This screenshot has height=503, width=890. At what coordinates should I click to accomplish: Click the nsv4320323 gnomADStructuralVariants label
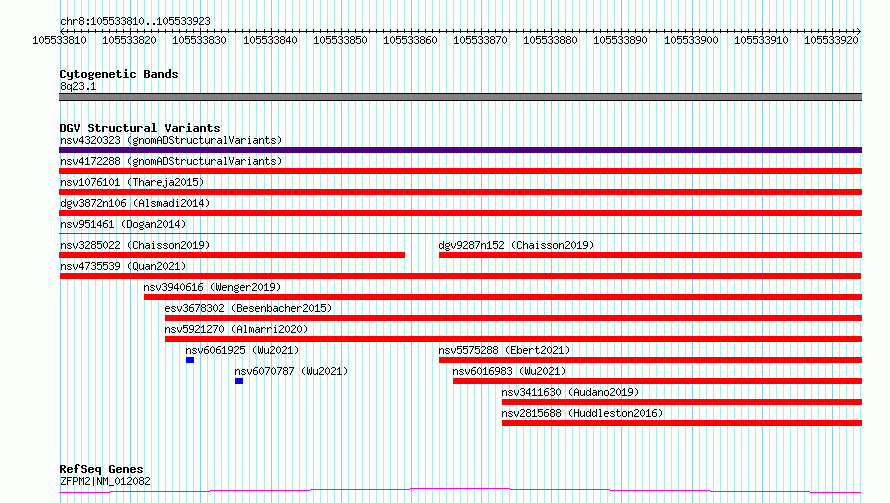(x=171, y=140)
